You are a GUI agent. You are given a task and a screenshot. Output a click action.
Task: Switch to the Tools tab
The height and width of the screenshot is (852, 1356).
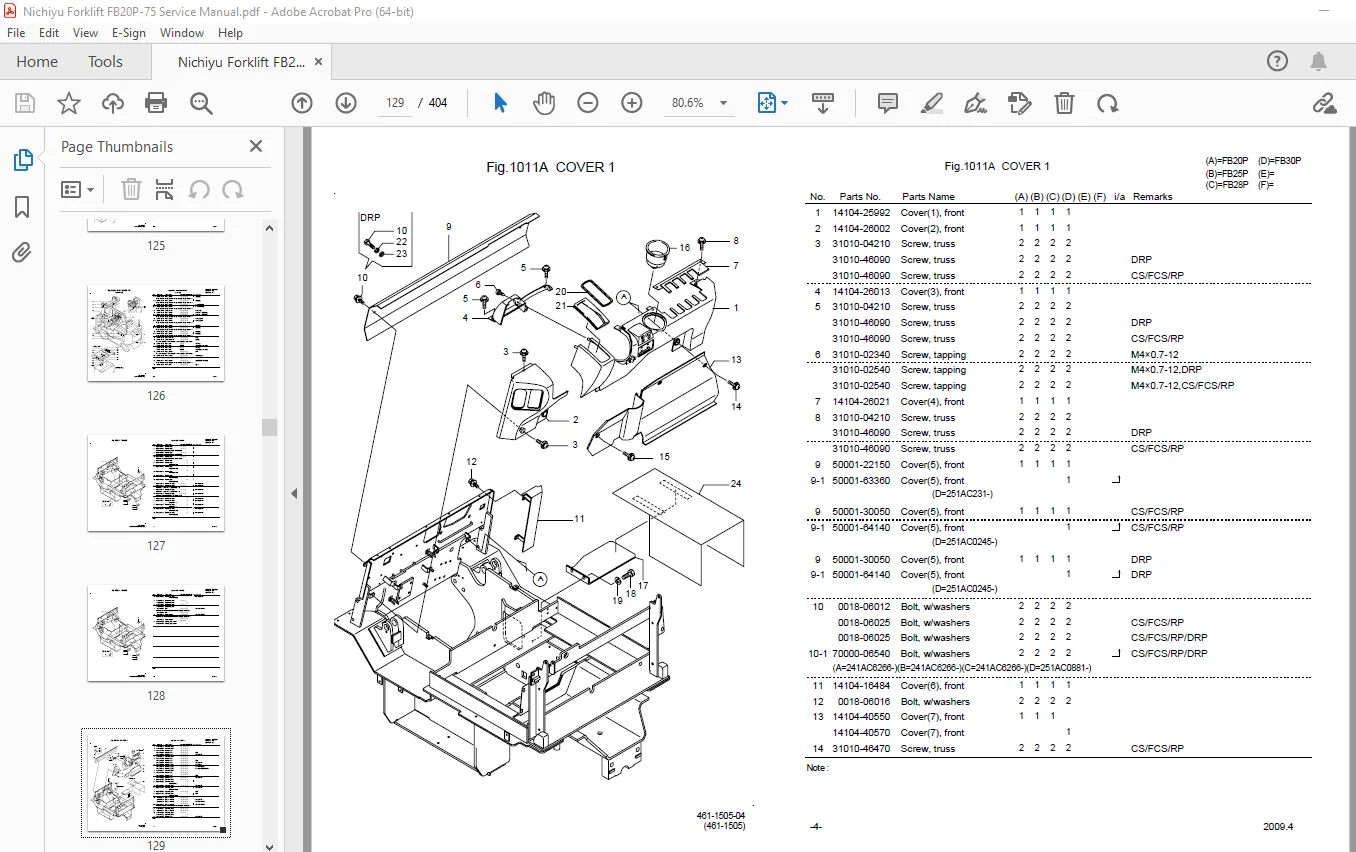click(105, 62)
